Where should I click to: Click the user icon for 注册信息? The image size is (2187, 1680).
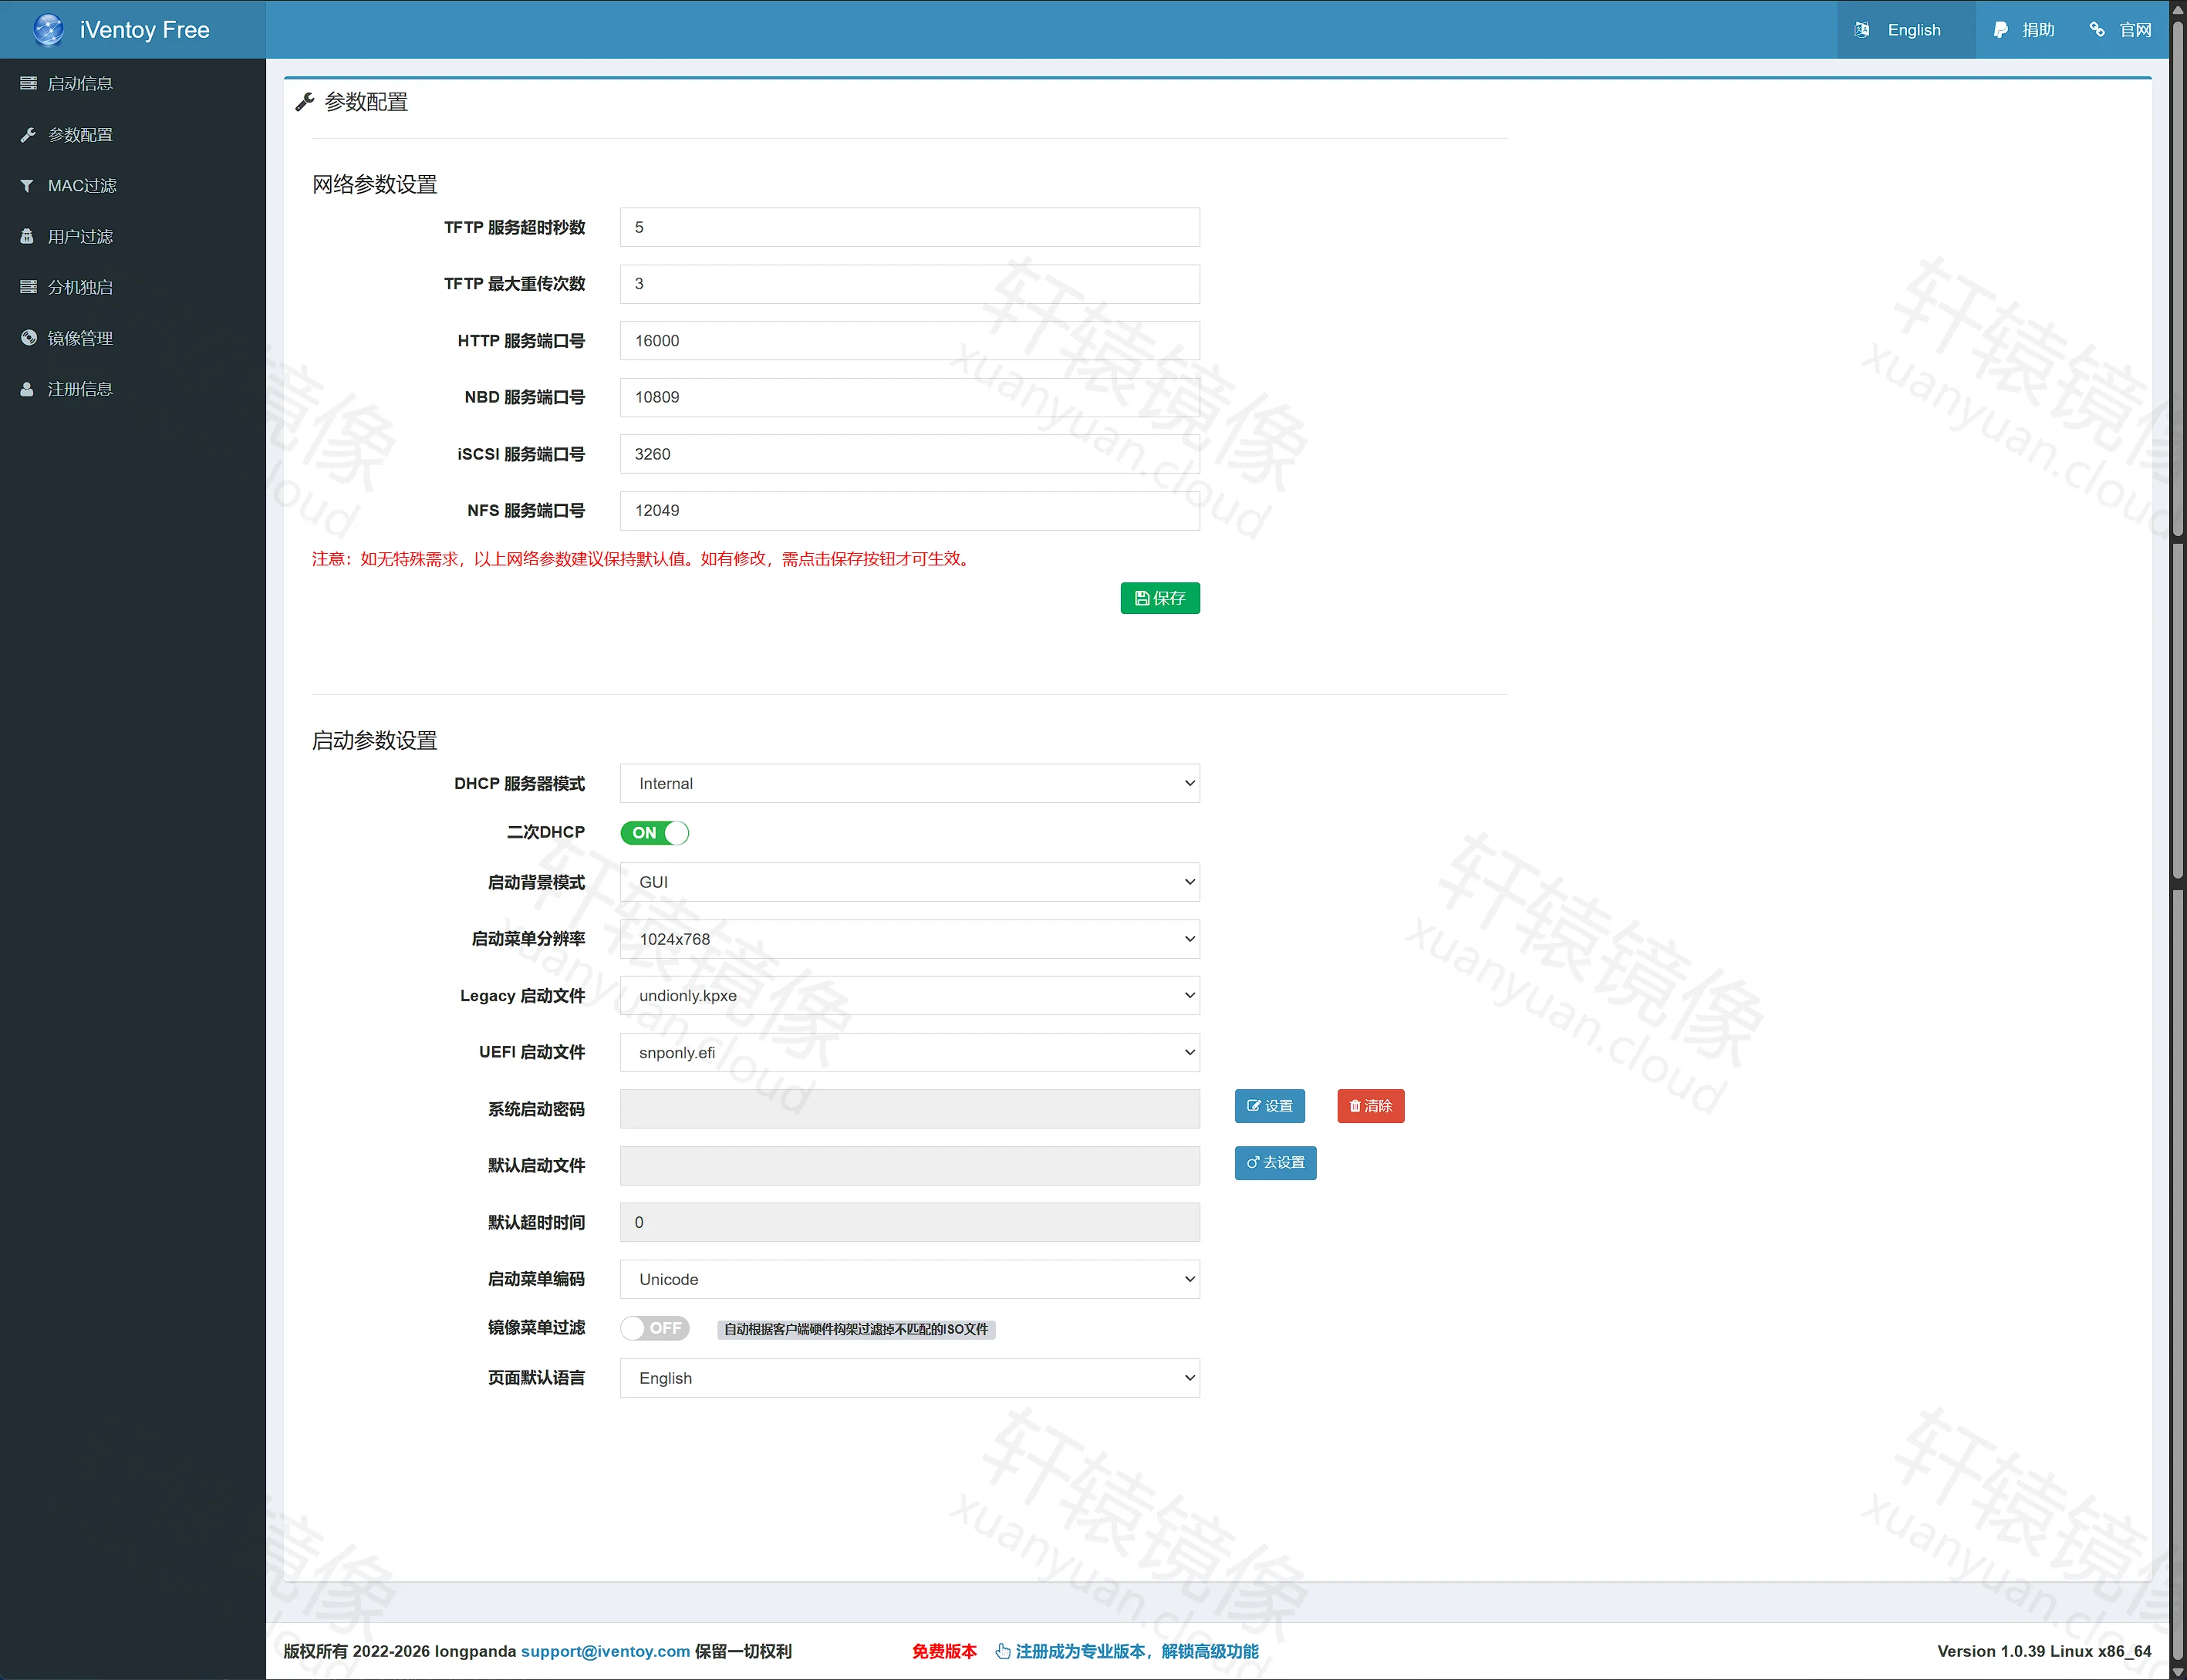(28, 389)
